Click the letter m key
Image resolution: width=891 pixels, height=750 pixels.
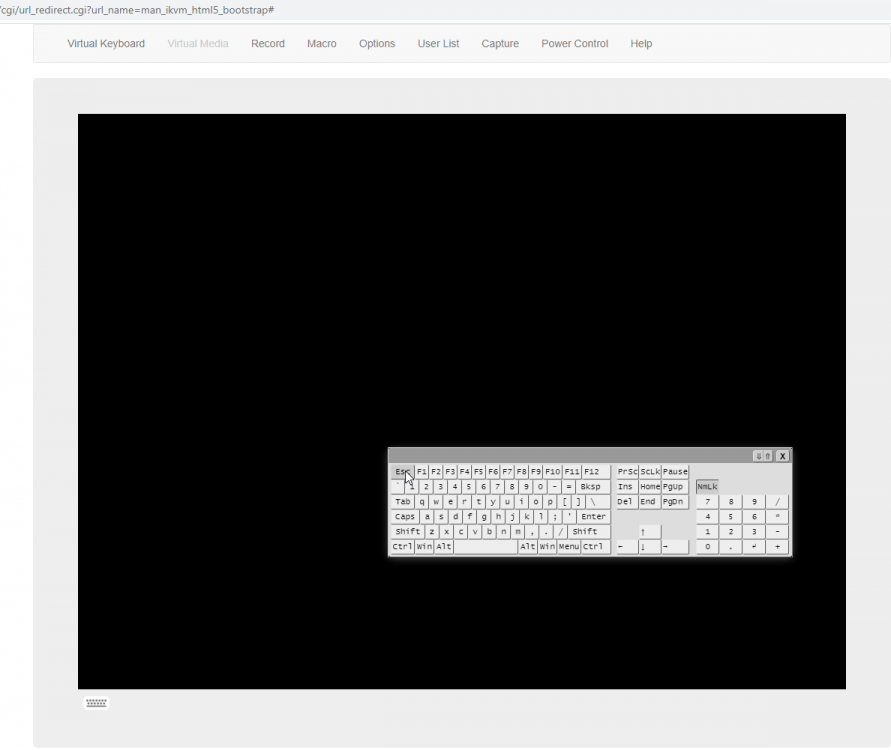point(518,532)
